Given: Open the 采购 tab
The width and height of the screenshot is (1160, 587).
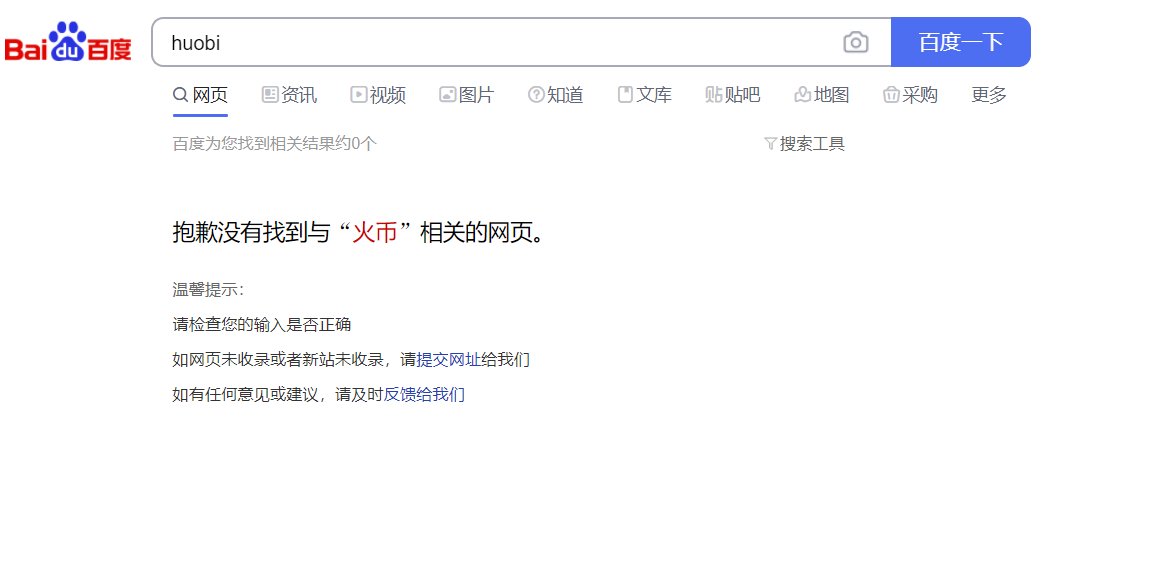Looking at the screenshot, I should tap(911, 95).
